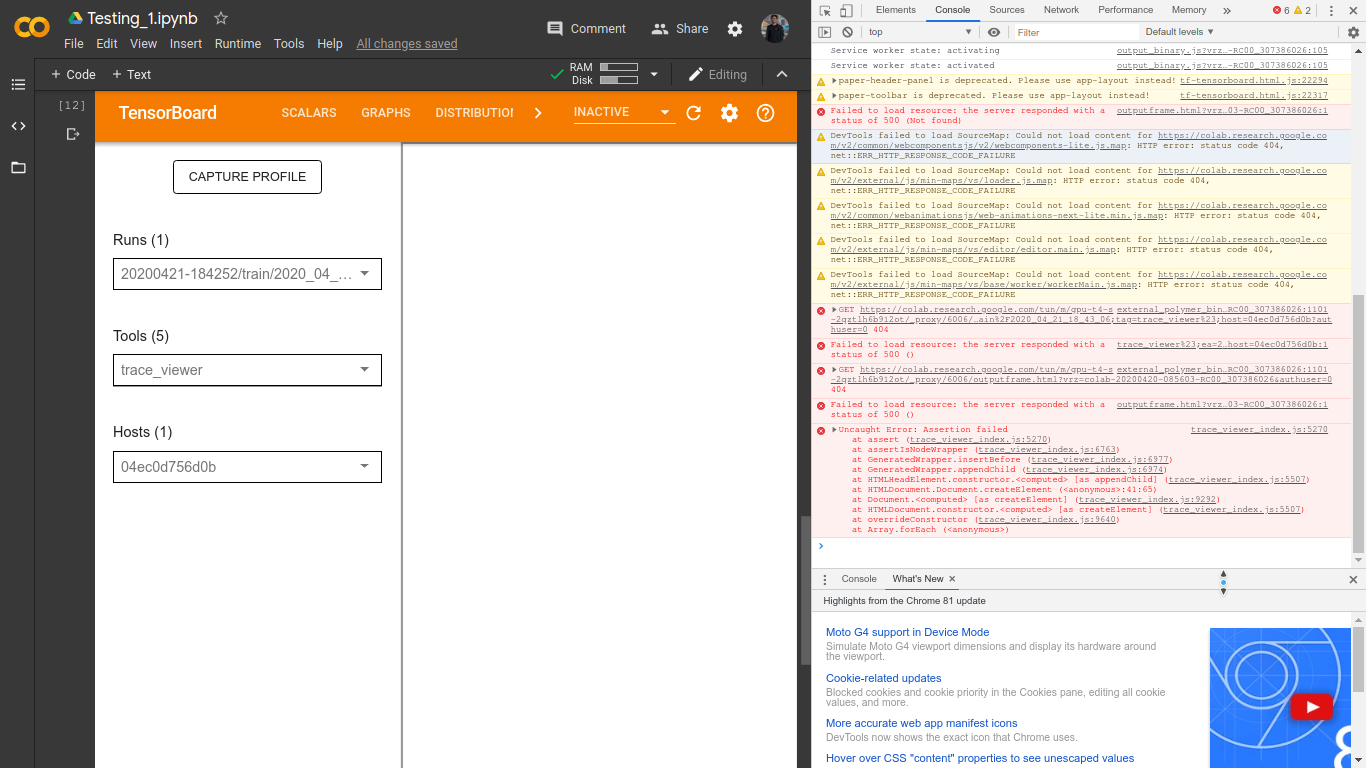Viewport: 1366px width, 768px height.
Task: Open the Tools menu in Colab
Action: tap(289, 44)
